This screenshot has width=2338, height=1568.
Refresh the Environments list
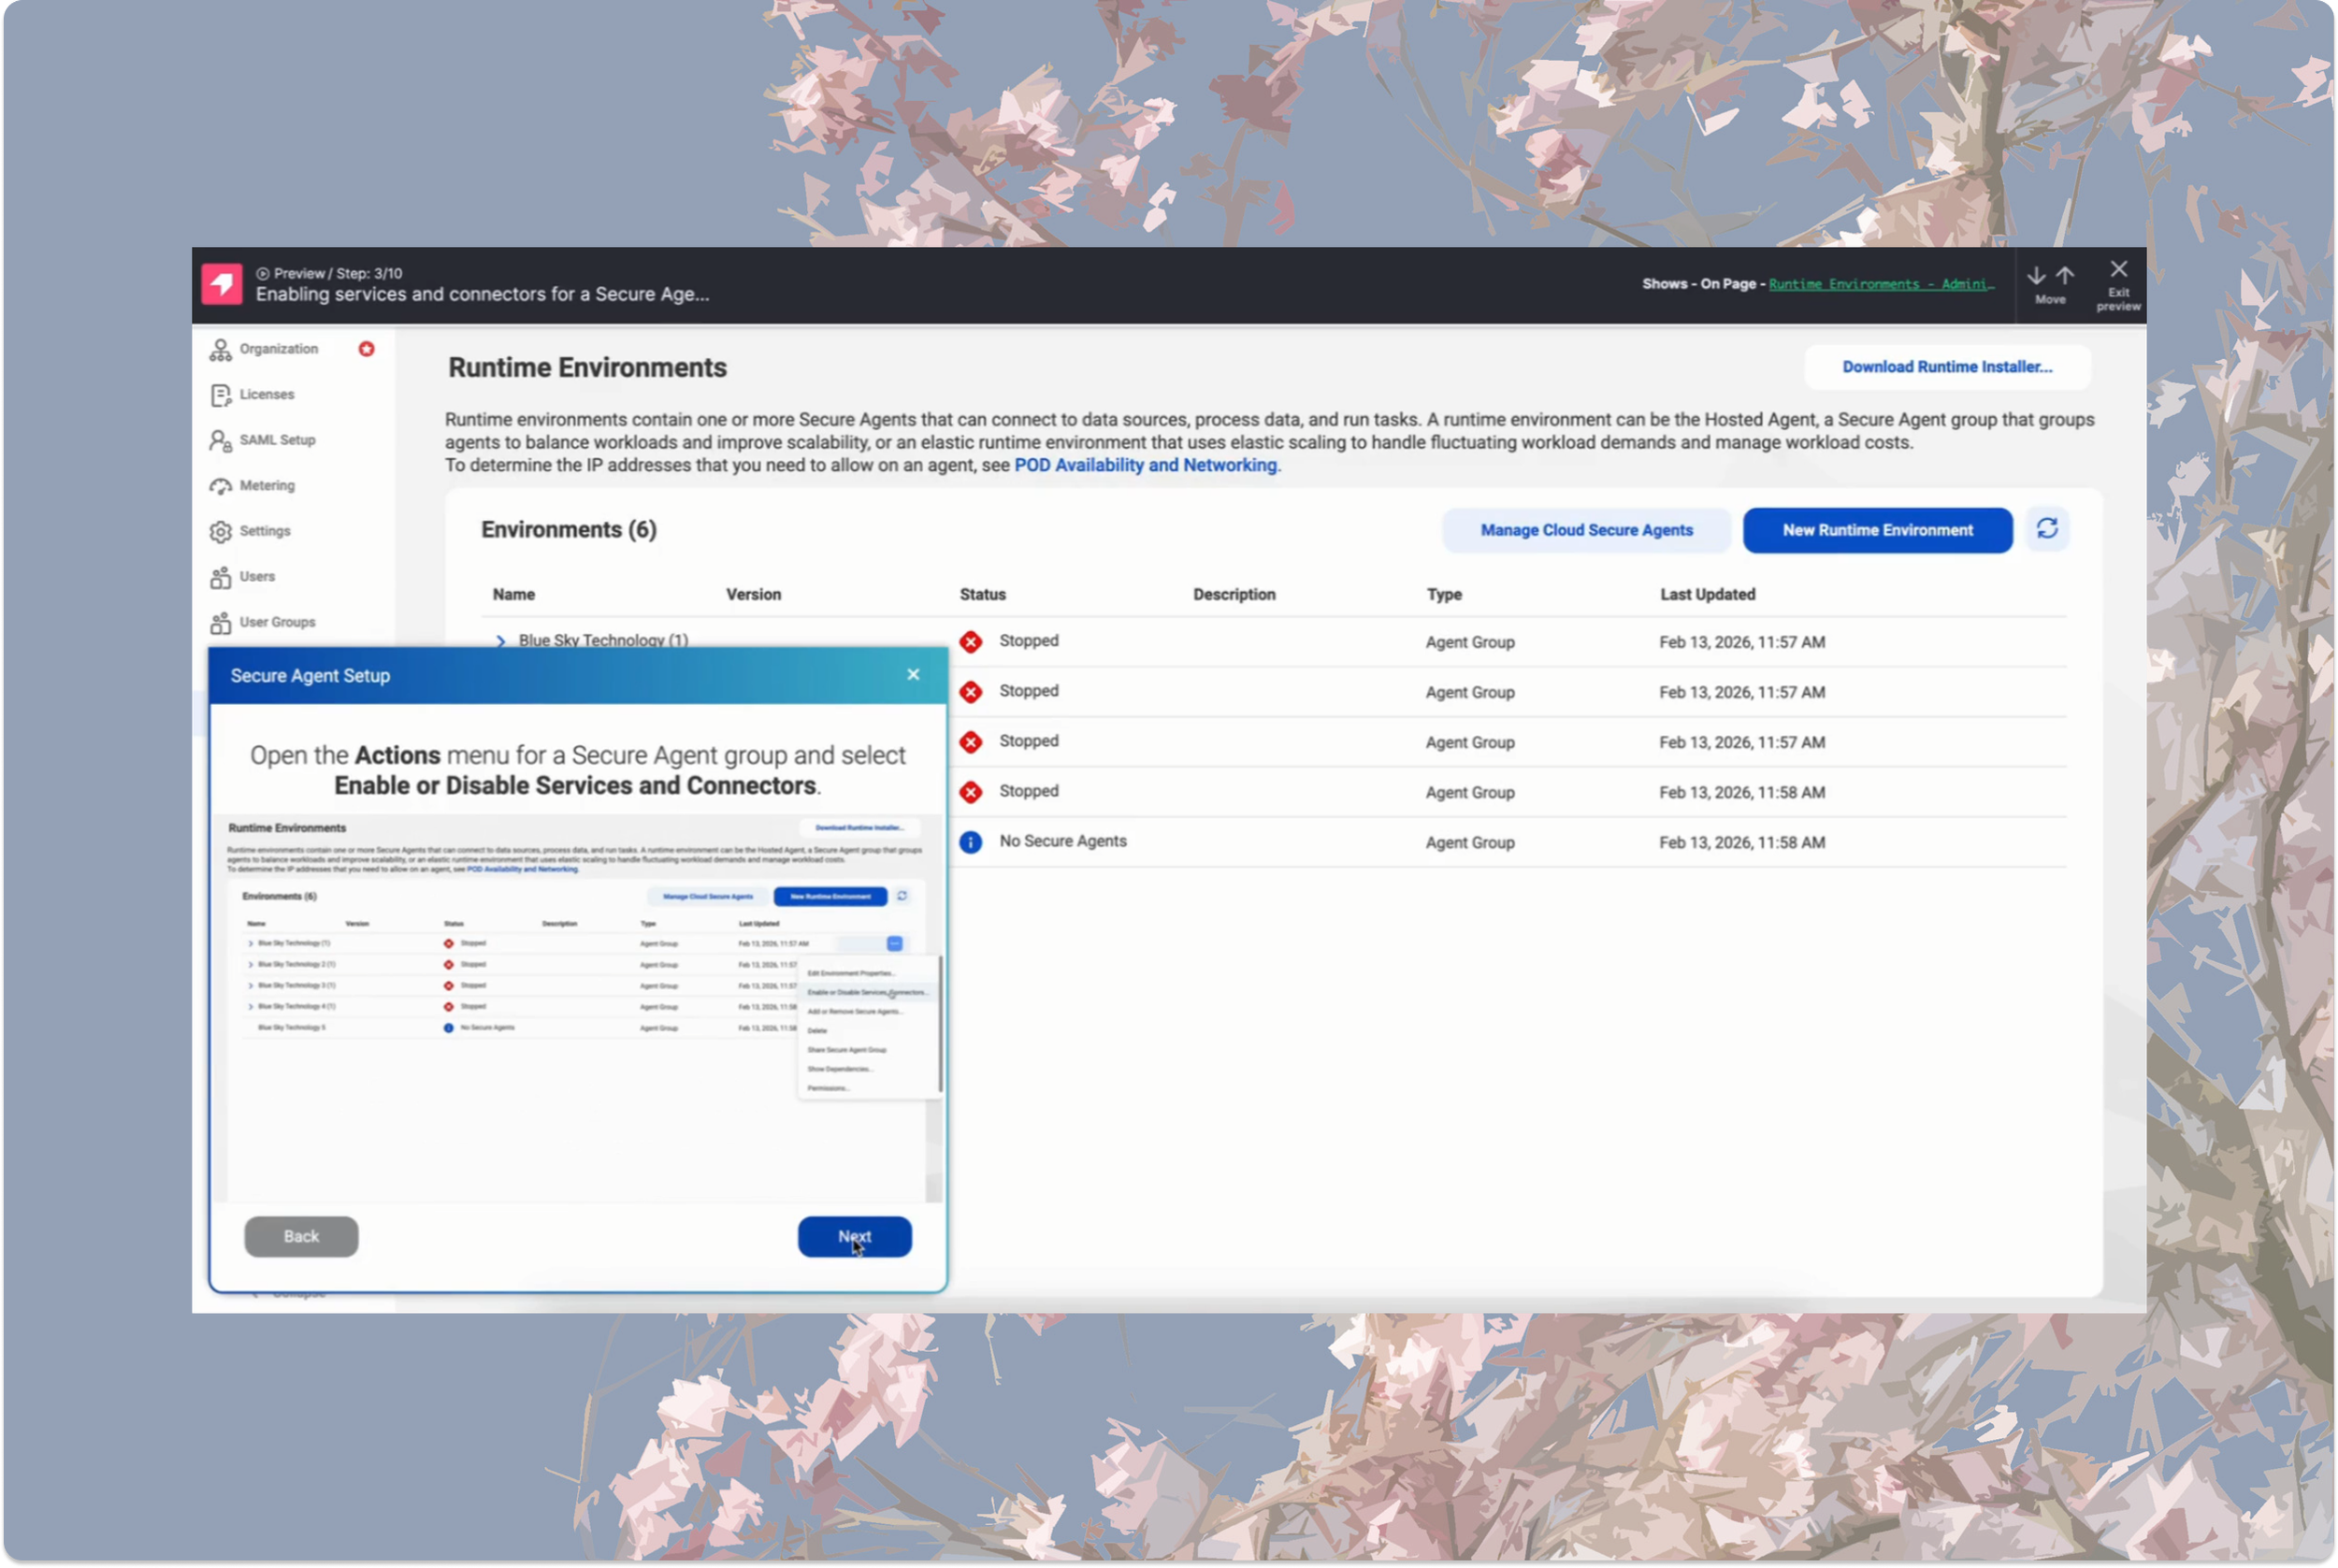(x=2047, y=529)
